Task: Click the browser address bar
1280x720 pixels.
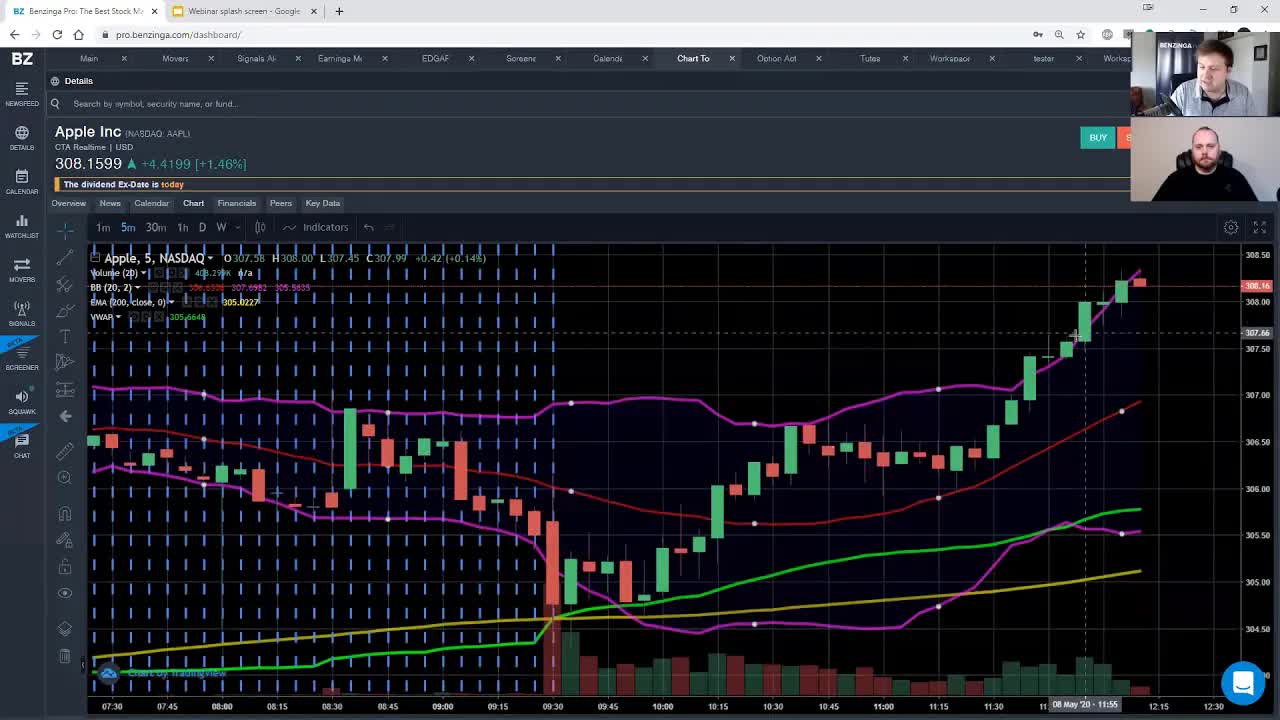Action: [x=560, y=34]
